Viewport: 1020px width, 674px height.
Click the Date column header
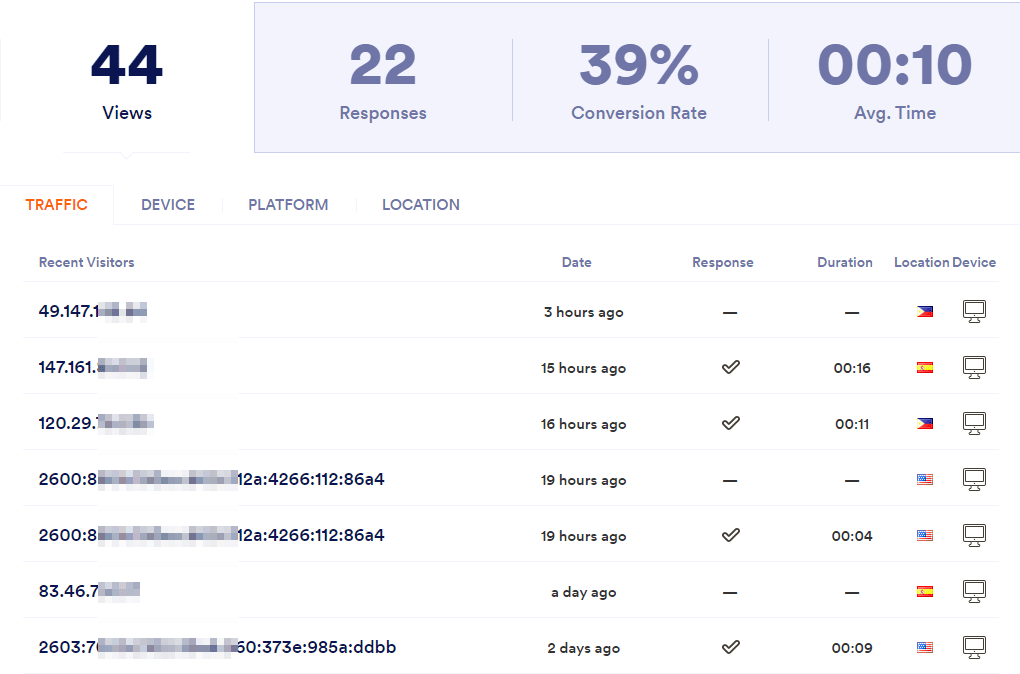coord(576,262)
